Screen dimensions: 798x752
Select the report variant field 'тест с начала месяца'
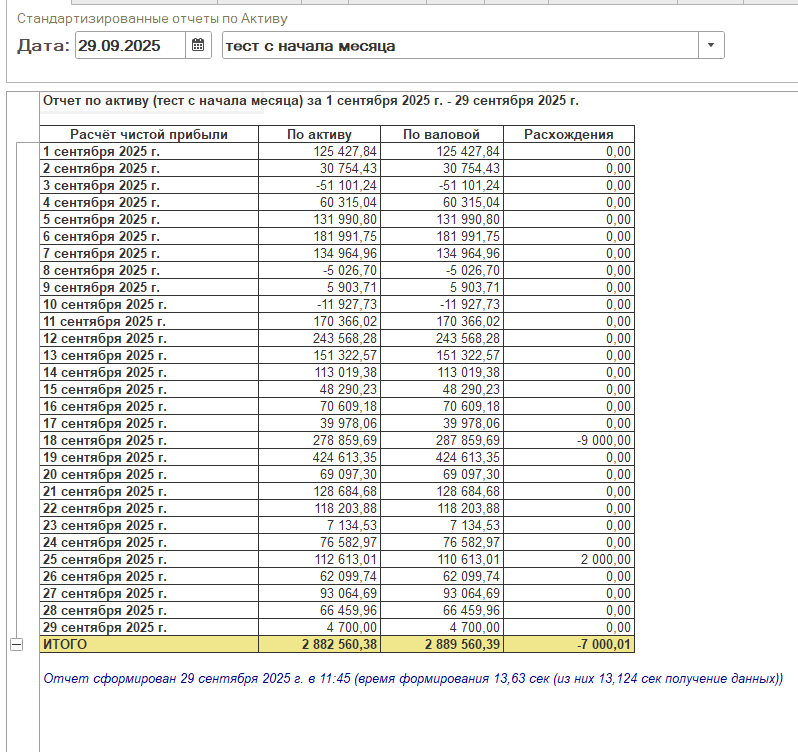point(461,45)
